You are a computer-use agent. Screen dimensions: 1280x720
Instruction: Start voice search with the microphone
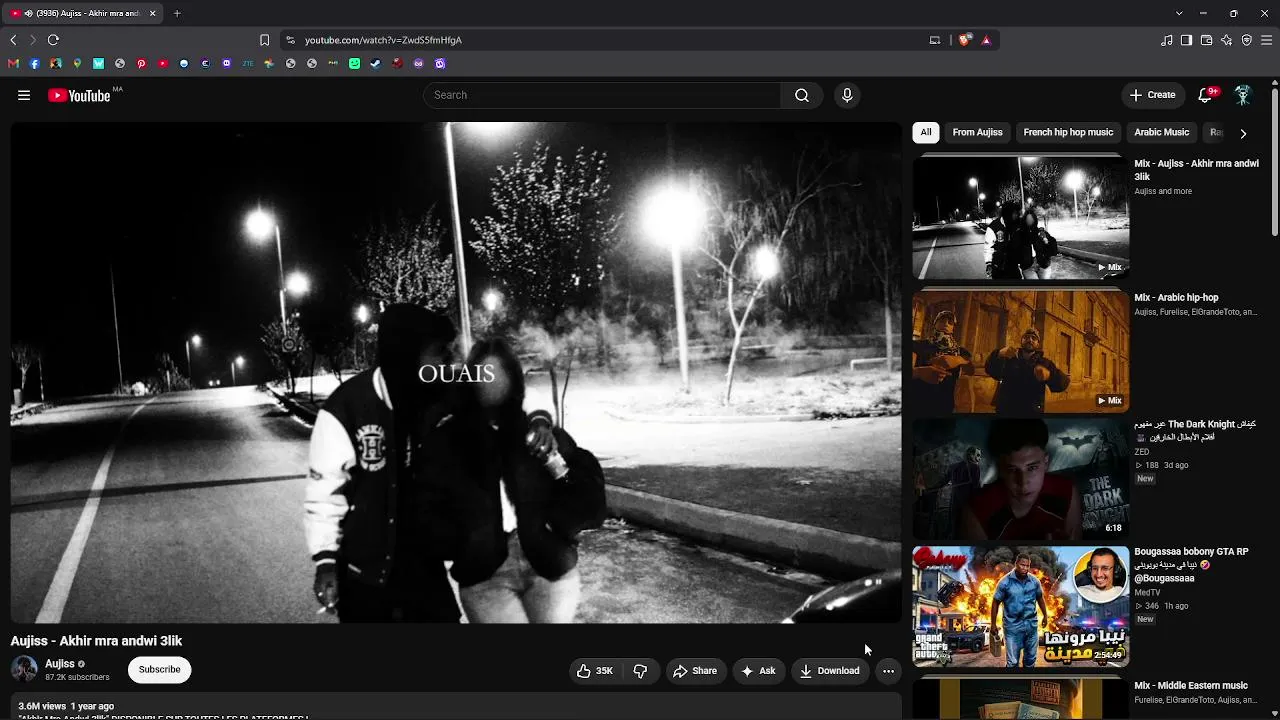847,95
